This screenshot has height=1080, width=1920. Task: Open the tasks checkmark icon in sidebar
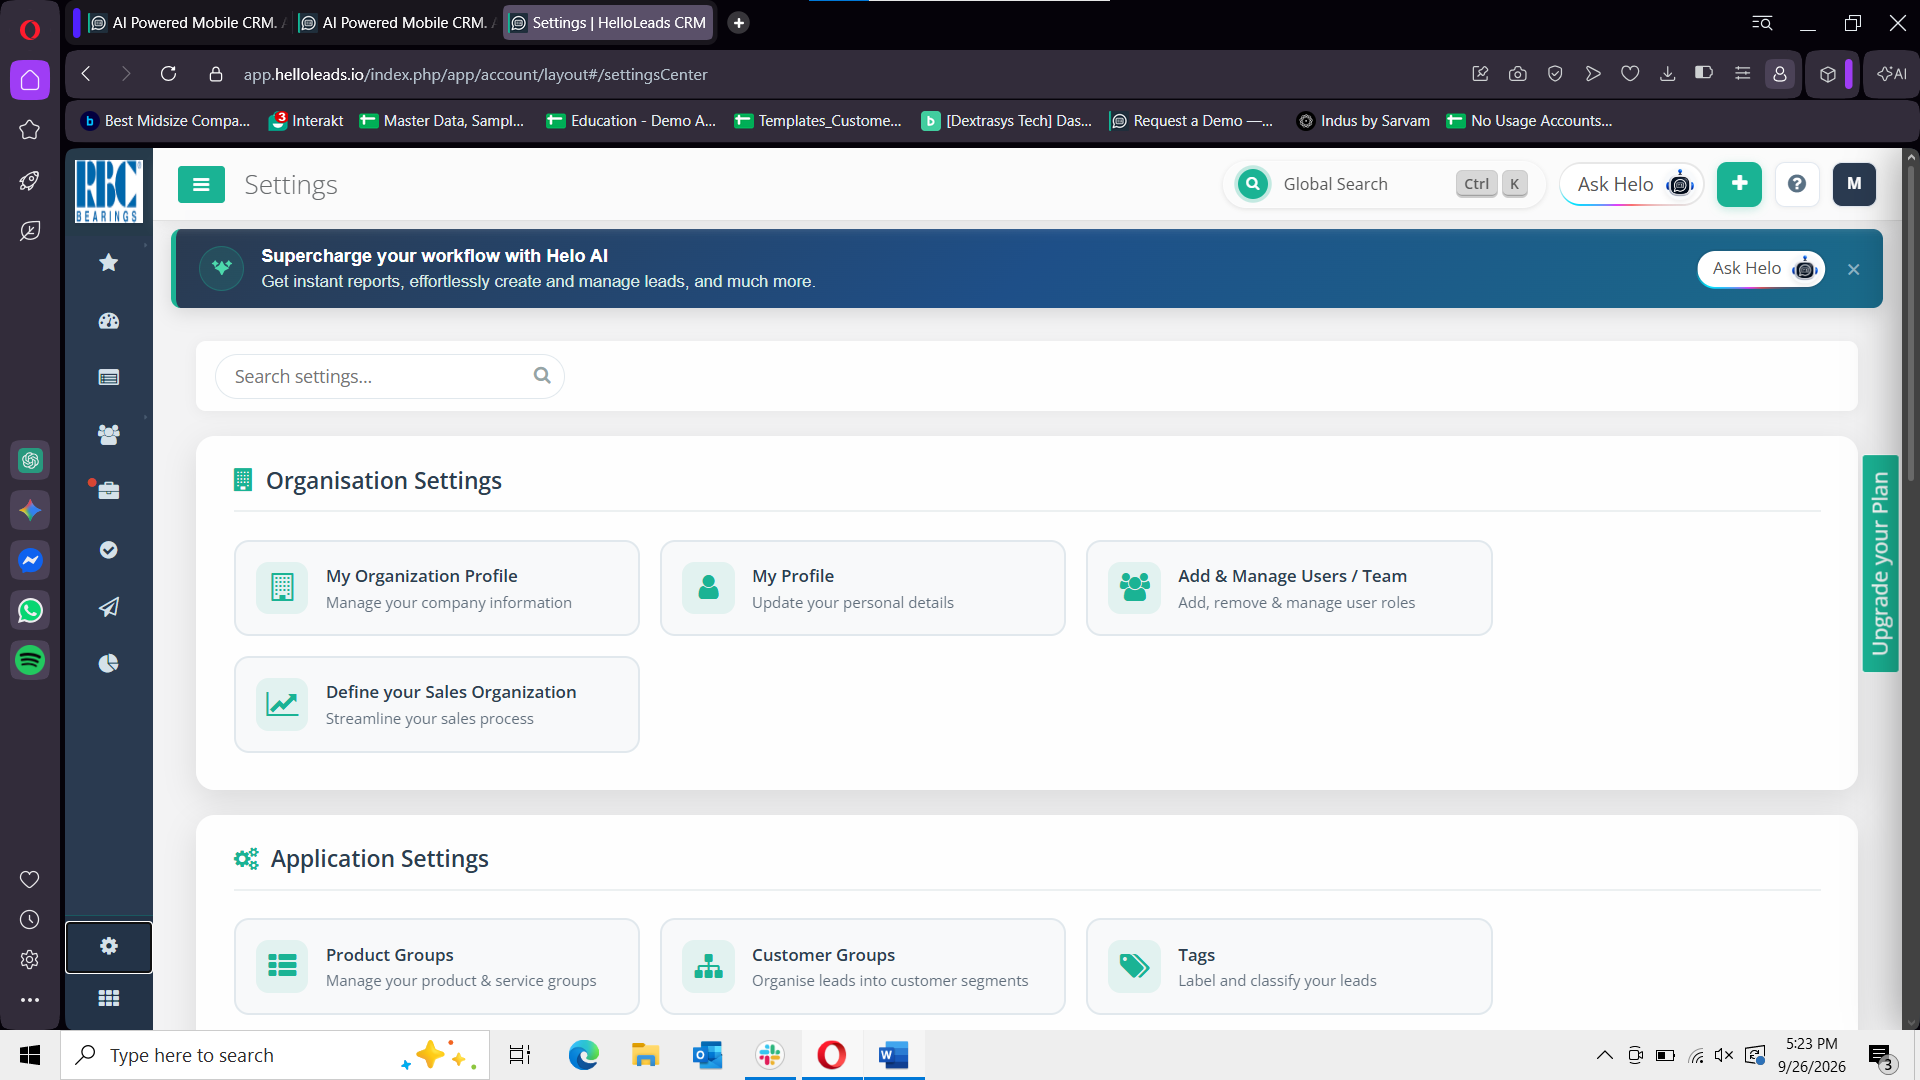[x=109, y=550]
